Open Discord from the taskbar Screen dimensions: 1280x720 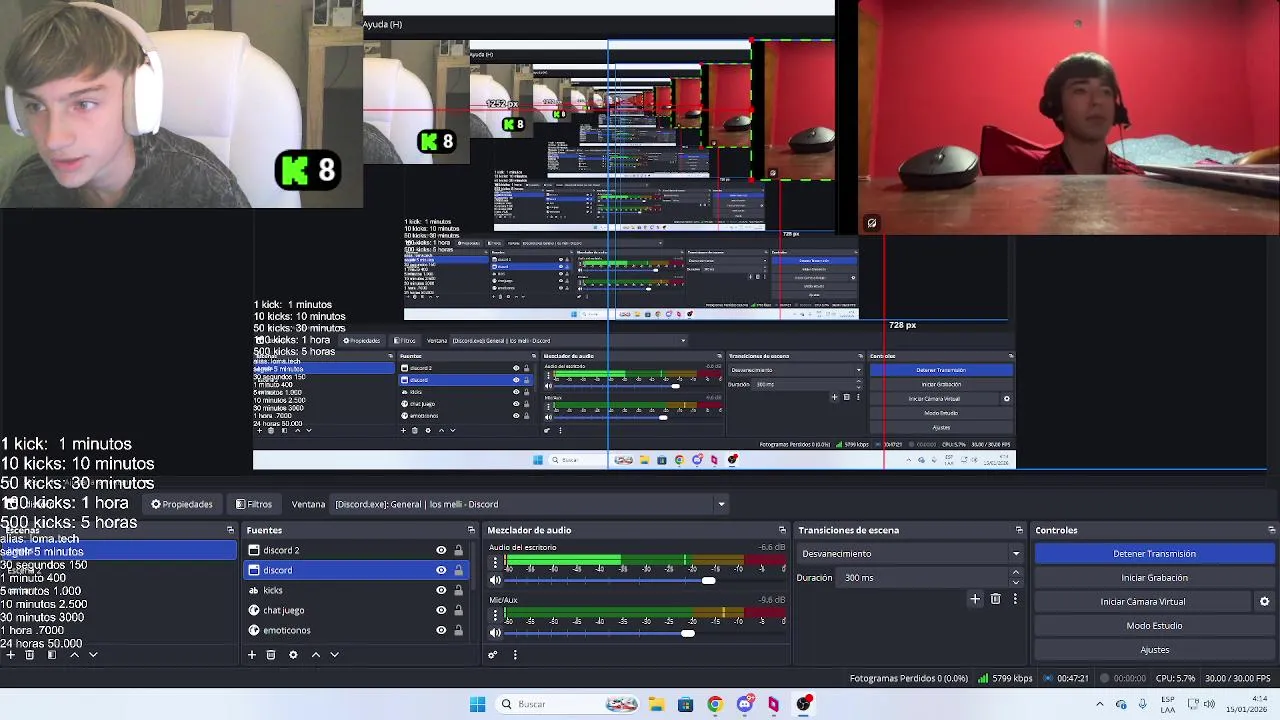click(x=744, y=704)
